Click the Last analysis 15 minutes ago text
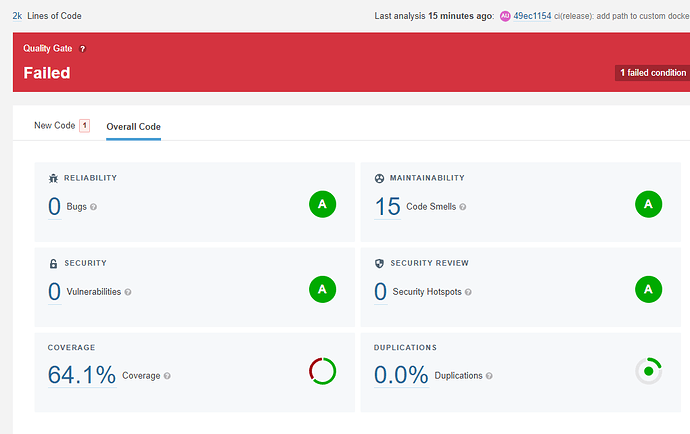The image size is (690, 434). (434, 16)
